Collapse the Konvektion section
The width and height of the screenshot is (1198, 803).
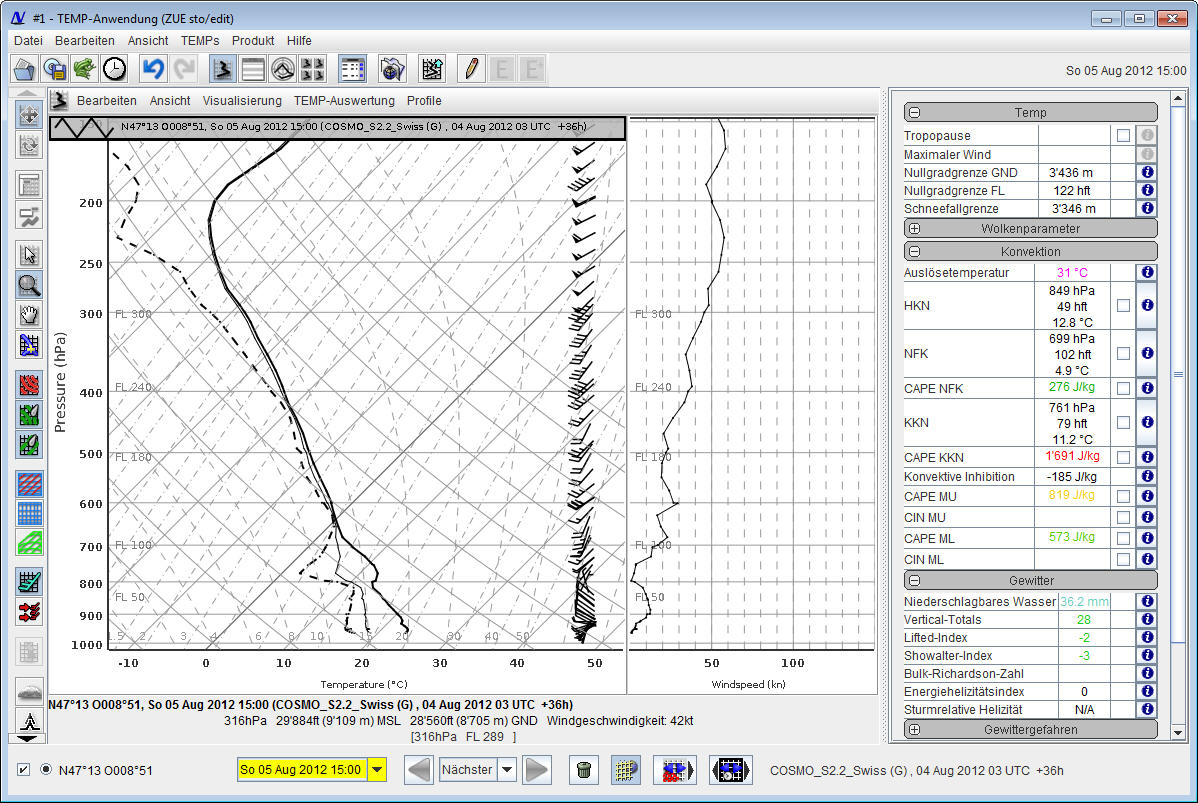[x=914, y=252]
